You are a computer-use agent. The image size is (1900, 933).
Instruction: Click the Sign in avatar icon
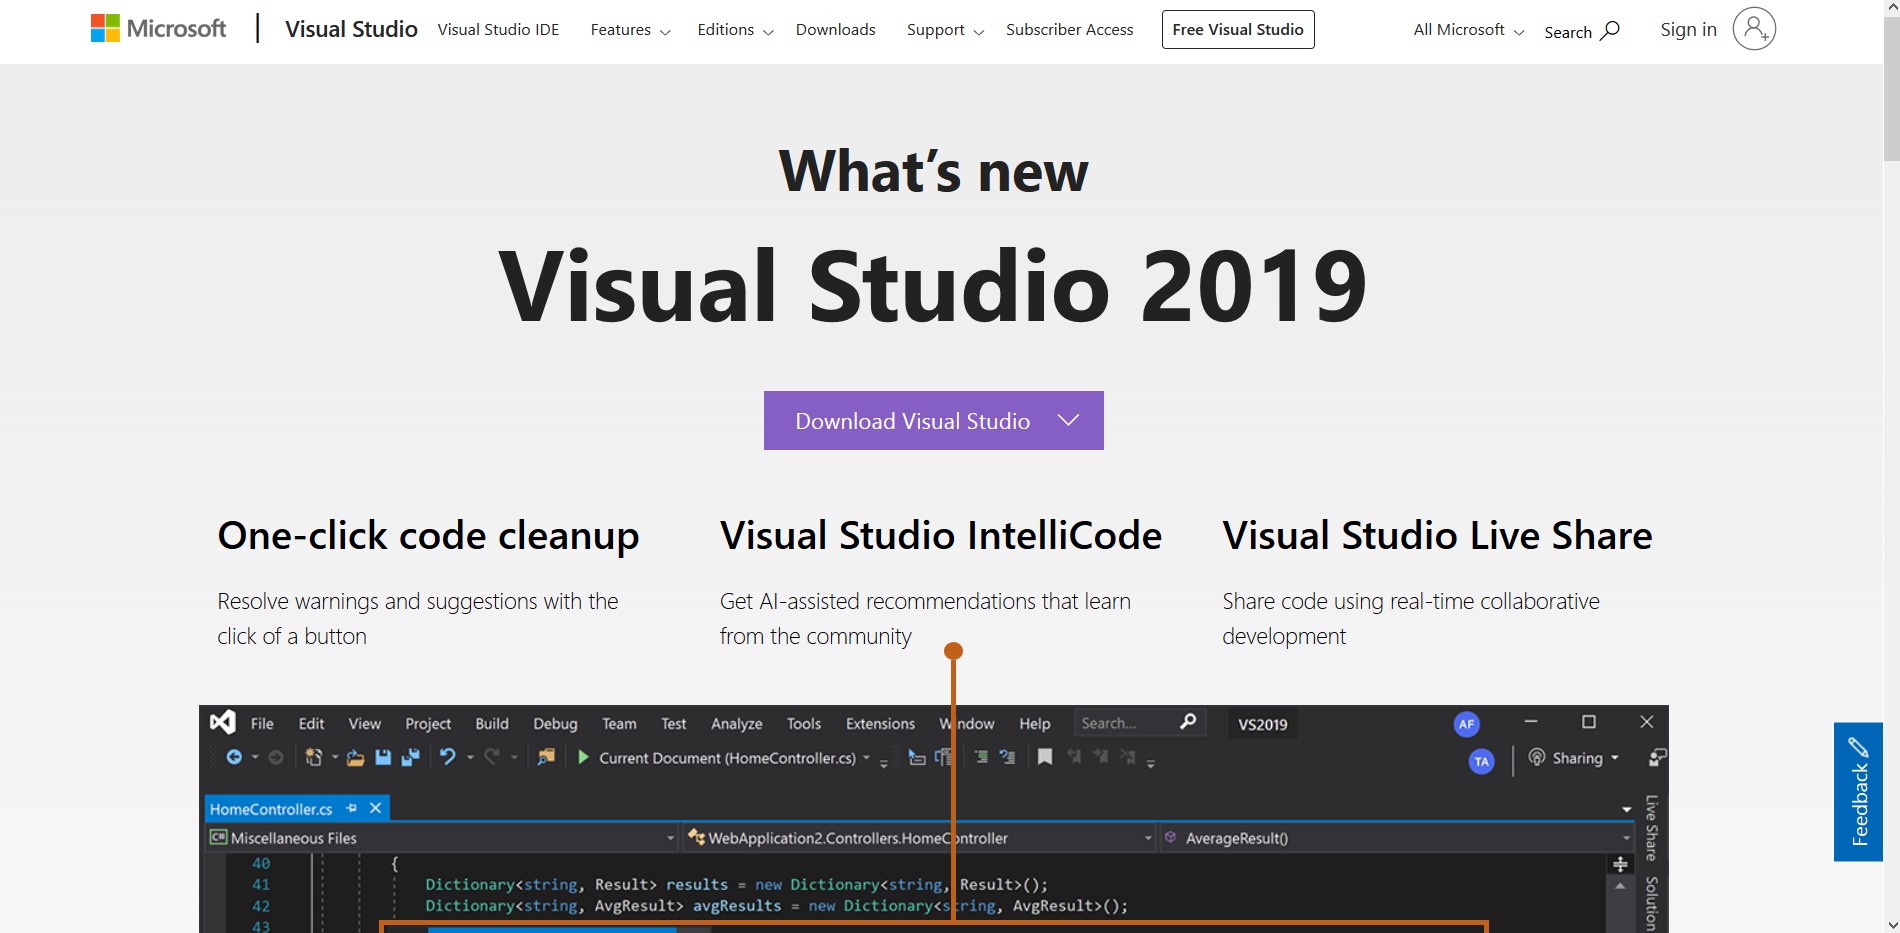coord(1754,29)
